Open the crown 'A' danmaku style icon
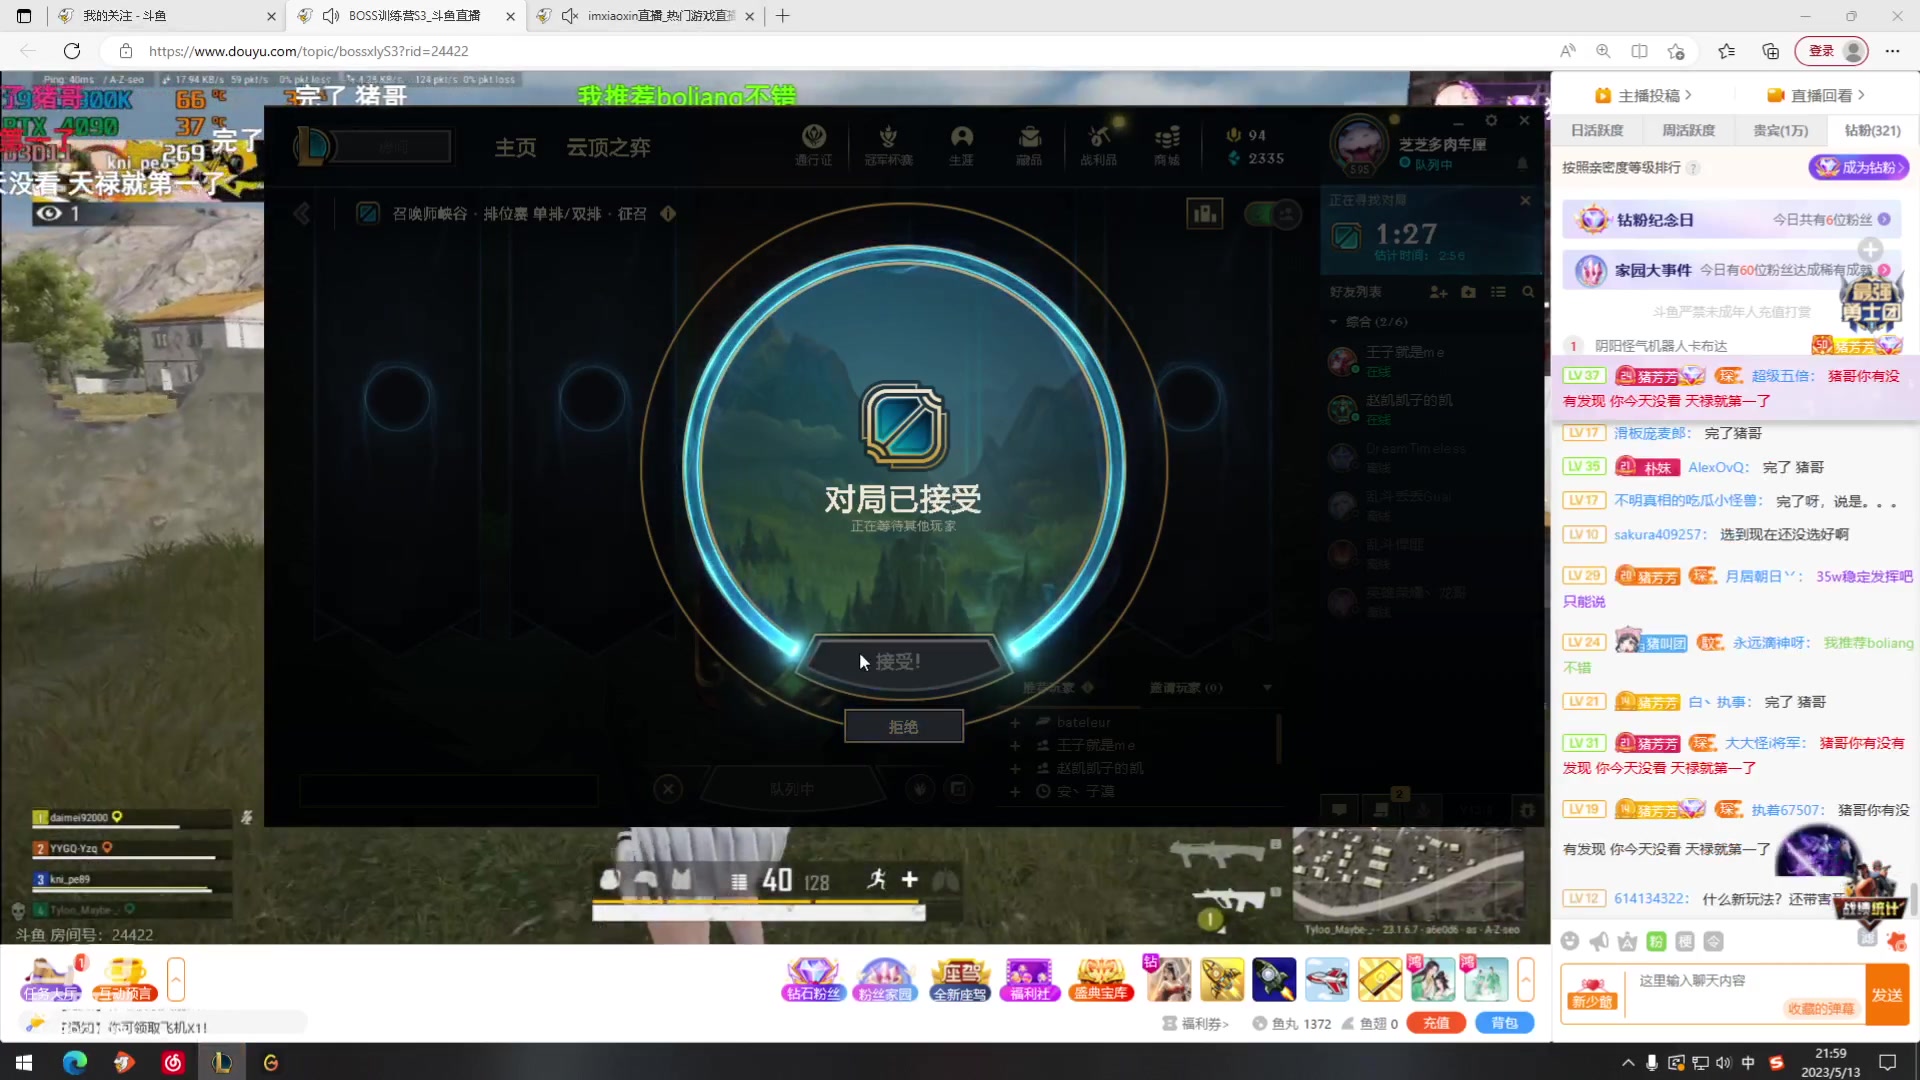 point(1628,941)
